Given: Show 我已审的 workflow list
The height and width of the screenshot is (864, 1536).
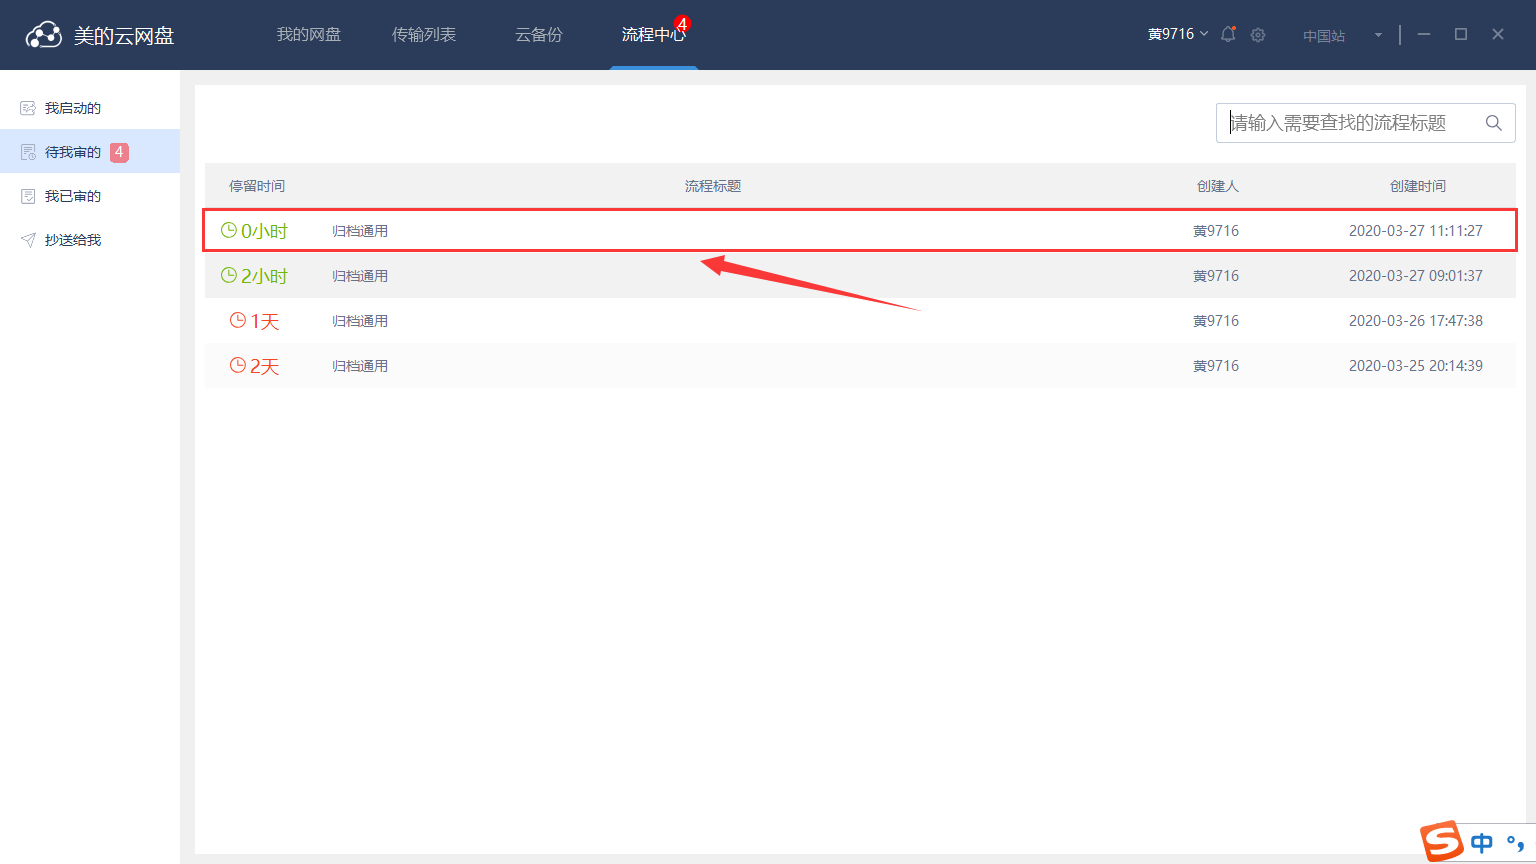Looking at the screenshot, I should (x=73, y=196).
